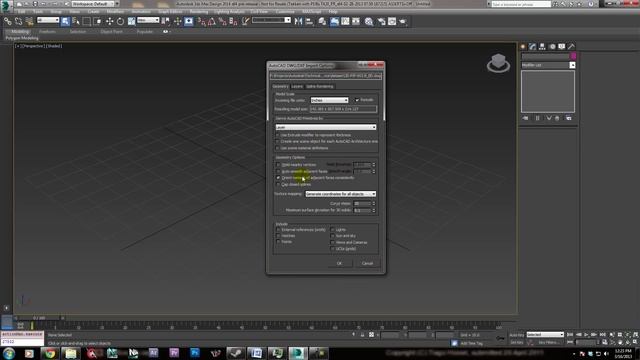Open Named Selection Sets dropdown
This screenshot has width=640, height=360.
(x=271, y=20)
